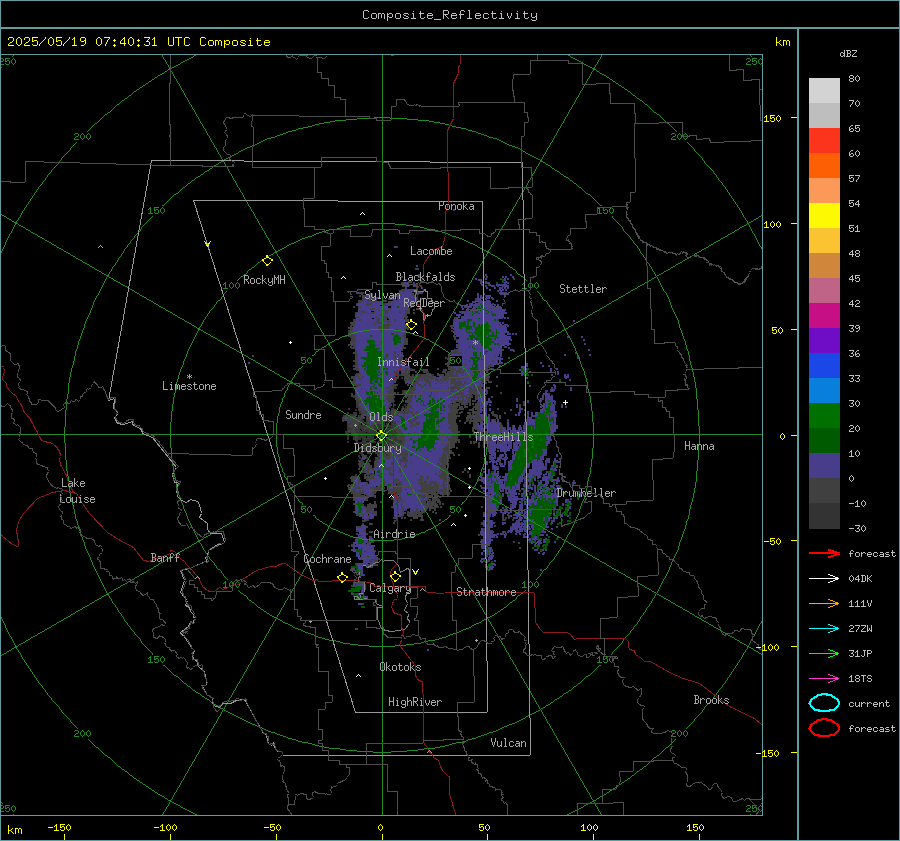Click the yellow diamond marker near RedDeer
The width and height of the screenshot is (900, 841).
411,325
